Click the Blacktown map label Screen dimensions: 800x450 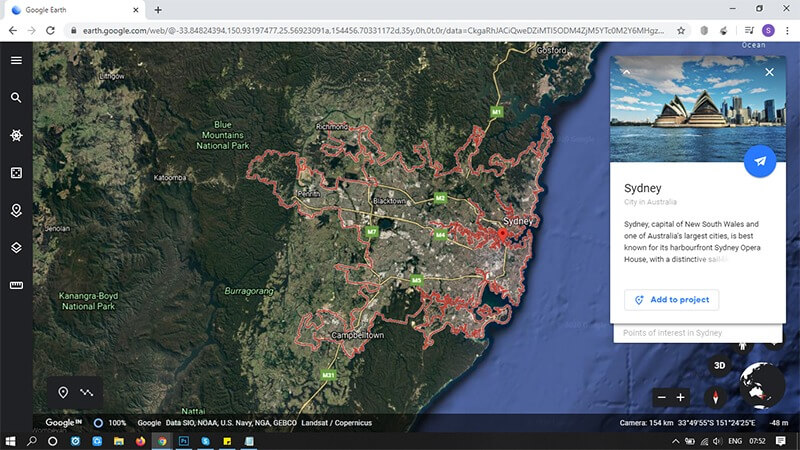[389, 201]
